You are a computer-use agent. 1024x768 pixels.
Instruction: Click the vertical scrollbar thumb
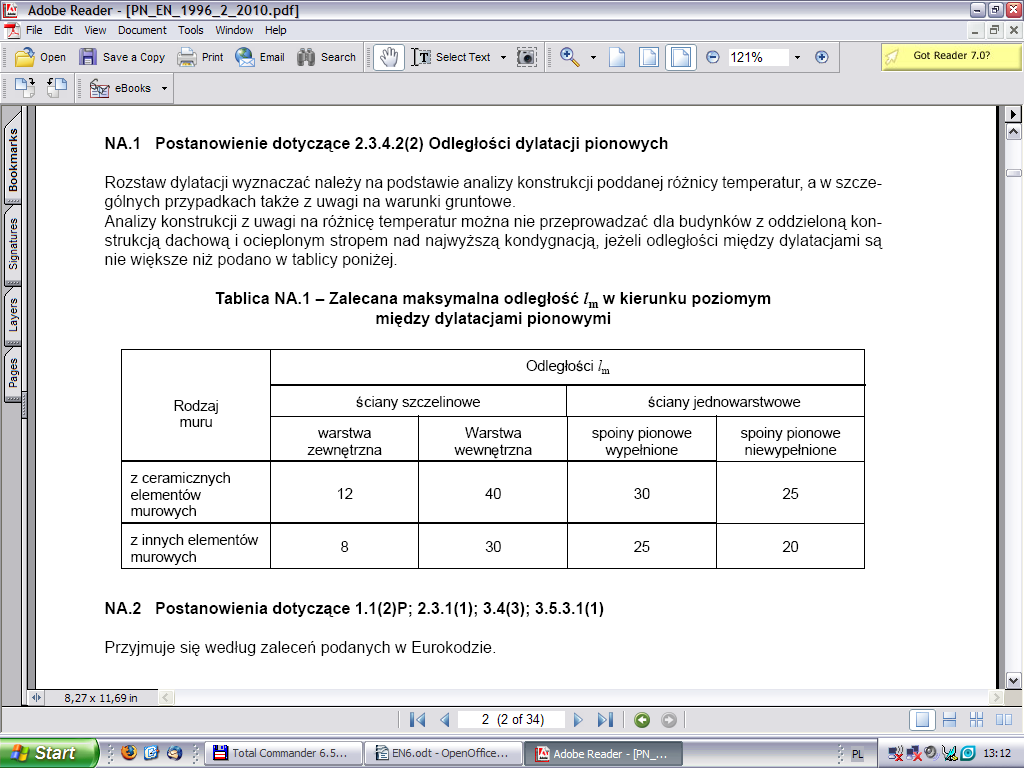[x=1014, y=173]
